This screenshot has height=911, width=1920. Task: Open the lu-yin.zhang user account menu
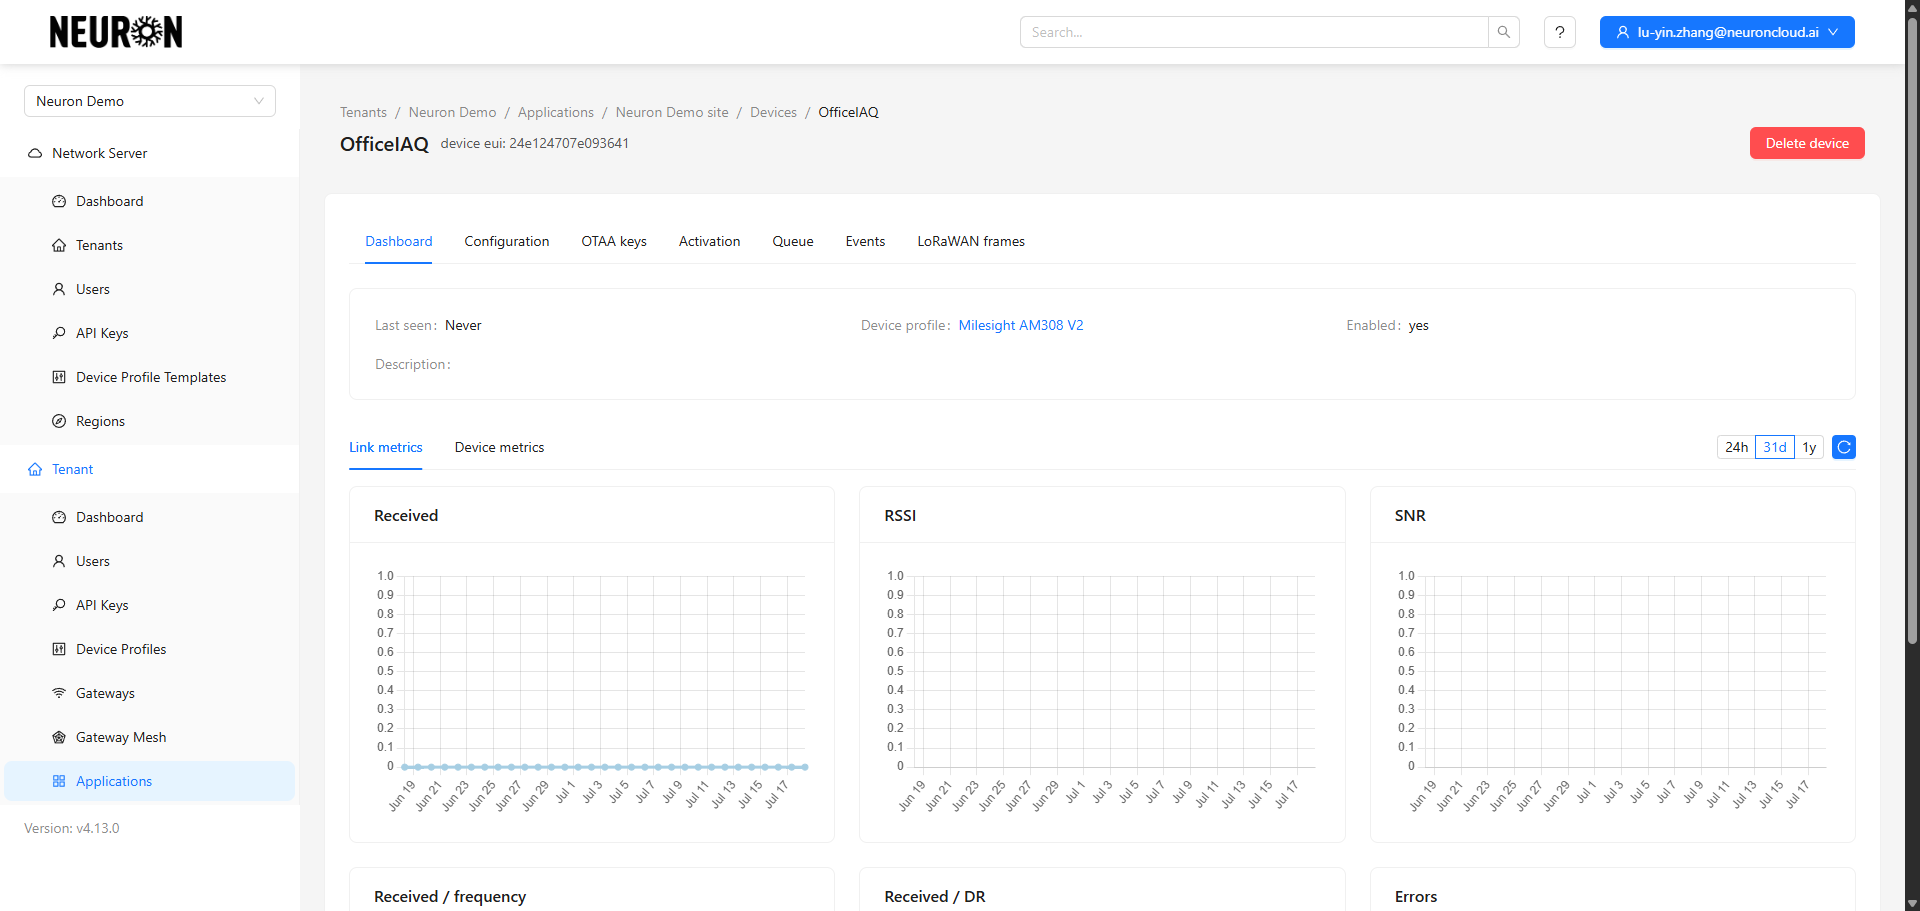[x=1727, y=32]
